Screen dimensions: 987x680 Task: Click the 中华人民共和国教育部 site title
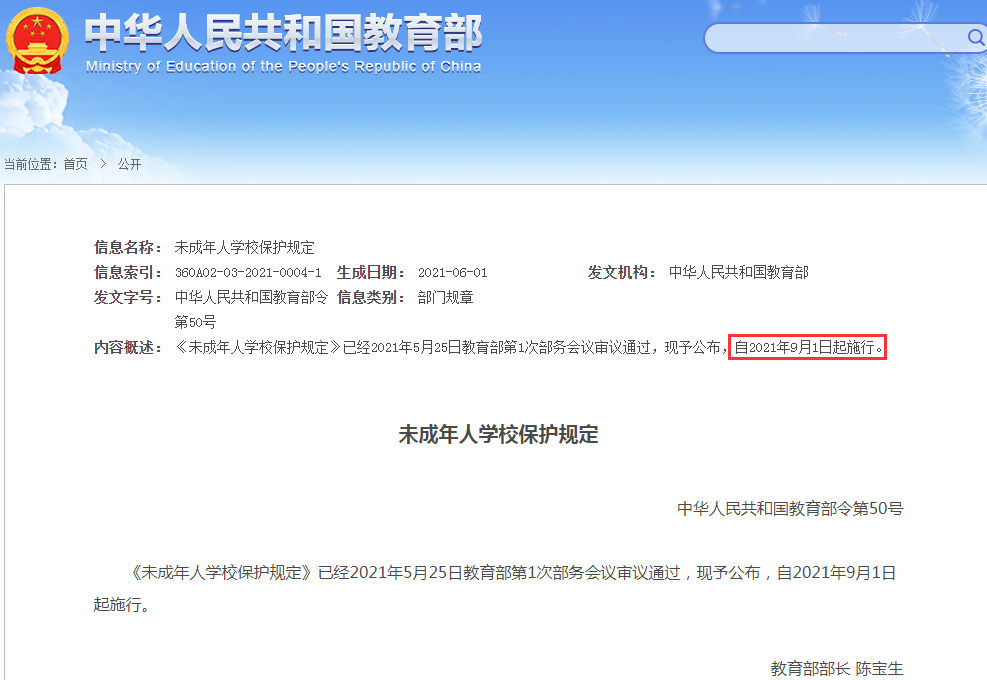point(283,33)
